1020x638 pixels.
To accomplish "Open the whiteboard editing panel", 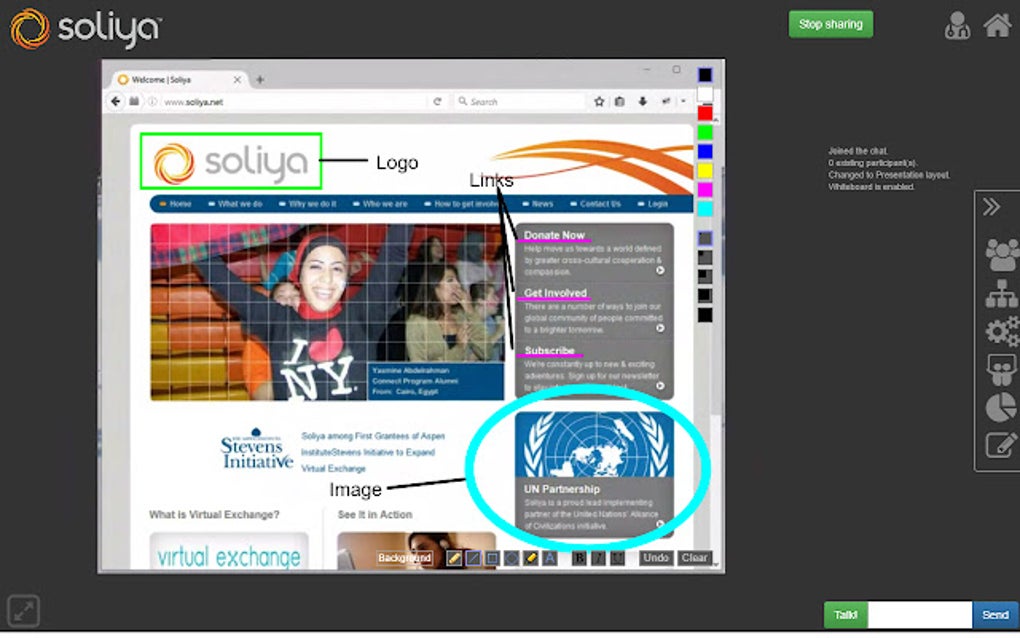I will 1001,443.
